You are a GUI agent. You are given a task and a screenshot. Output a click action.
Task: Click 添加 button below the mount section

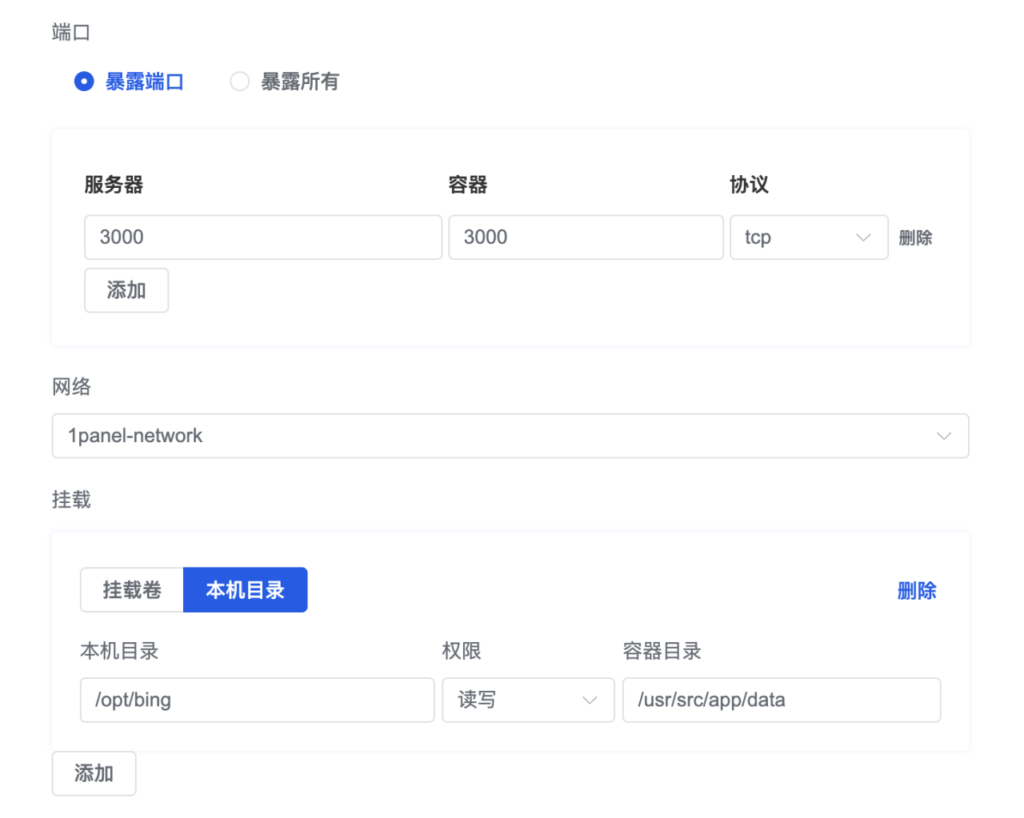click(x=94, y=773)
